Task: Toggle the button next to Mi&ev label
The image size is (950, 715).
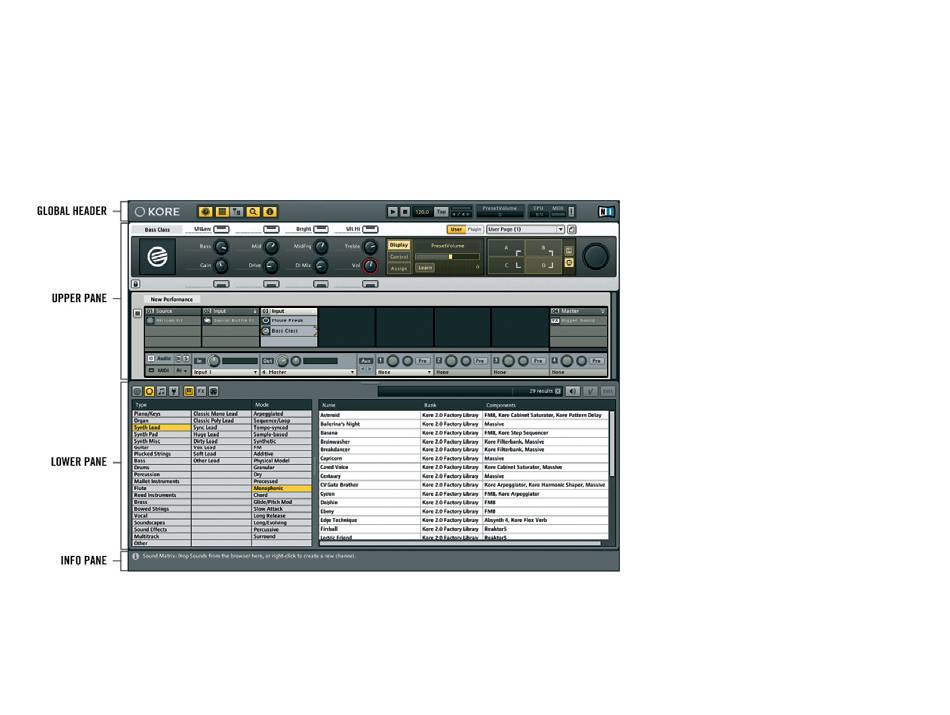Action: pyautogui.click(x=221, y=229)
